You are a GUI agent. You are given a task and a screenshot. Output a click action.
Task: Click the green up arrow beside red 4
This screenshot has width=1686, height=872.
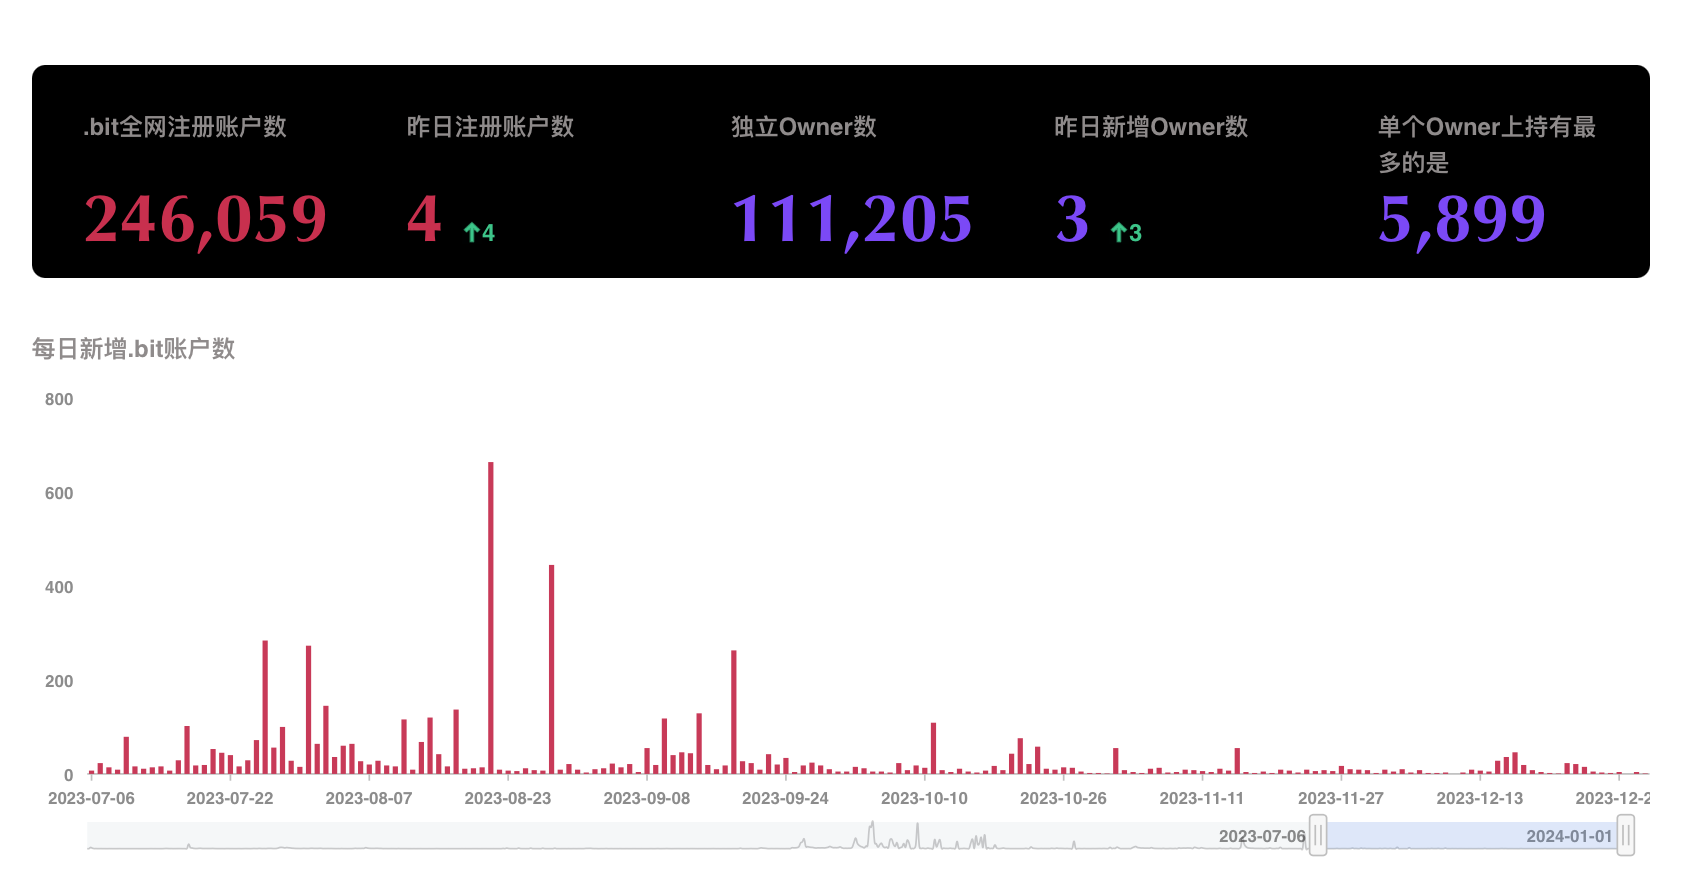point(472,233)
